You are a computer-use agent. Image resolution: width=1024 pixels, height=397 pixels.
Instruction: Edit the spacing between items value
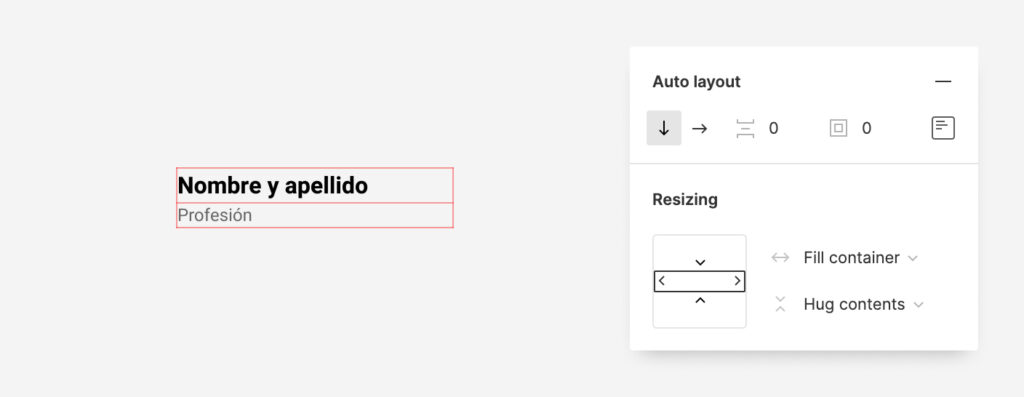[x=773, y=129]
